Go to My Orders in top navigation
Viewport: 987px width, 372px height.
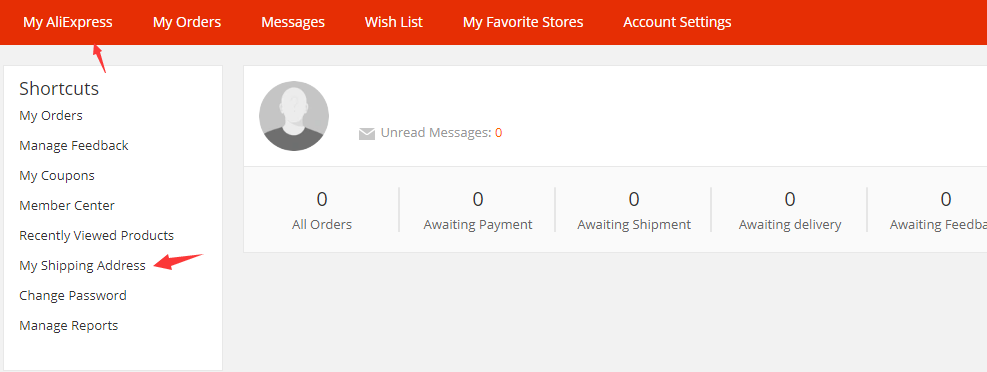coord(187,22)
